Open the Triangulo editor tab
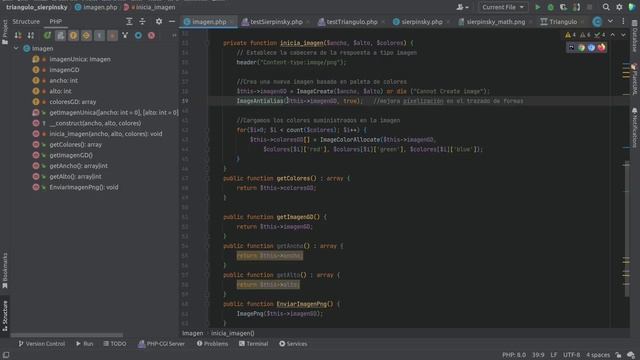 pyautogui.click(x=562, y=22)
